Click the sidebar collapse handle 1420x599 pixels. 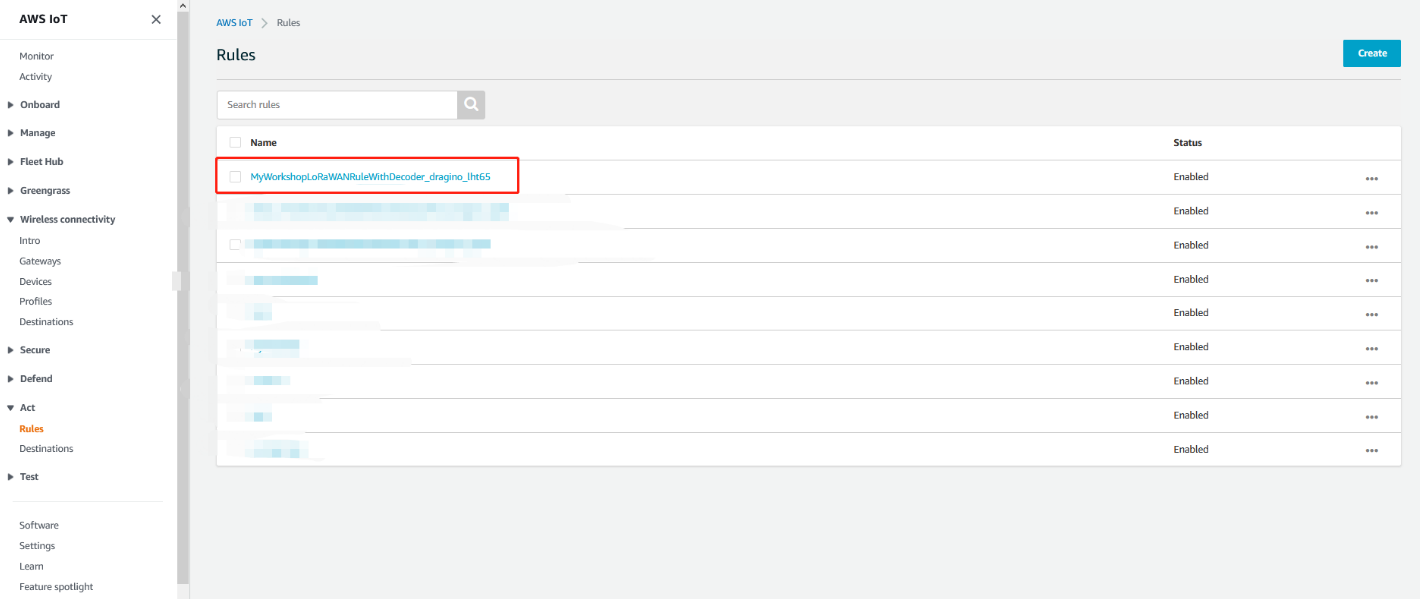[176, 281]
